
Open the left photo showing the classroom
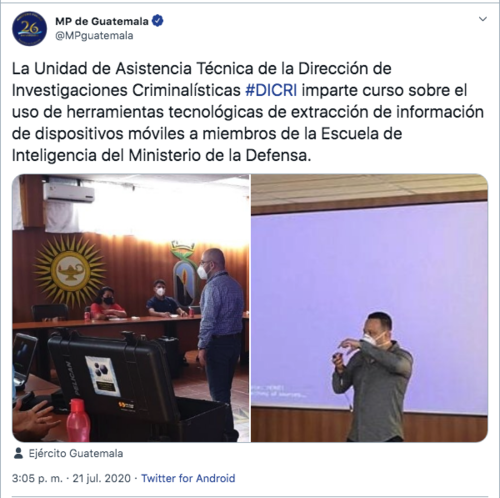tap(131, 308)
